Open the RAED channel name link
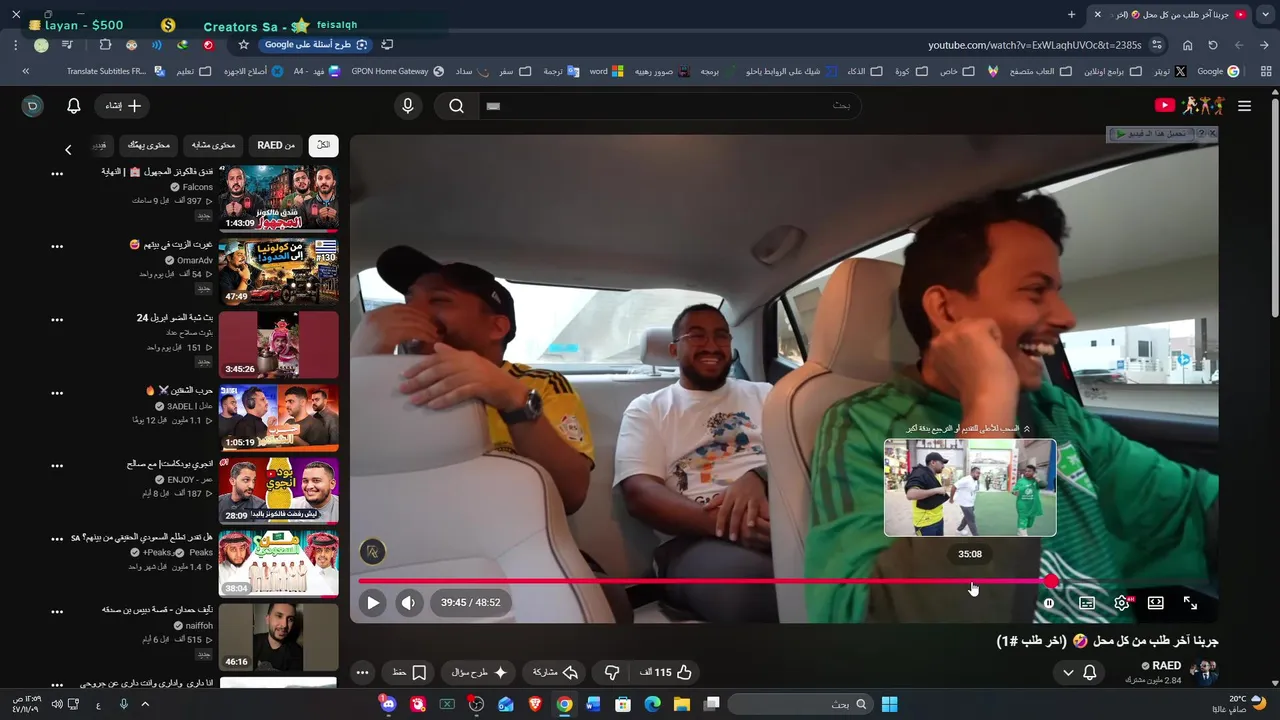 coord(1167,665)
